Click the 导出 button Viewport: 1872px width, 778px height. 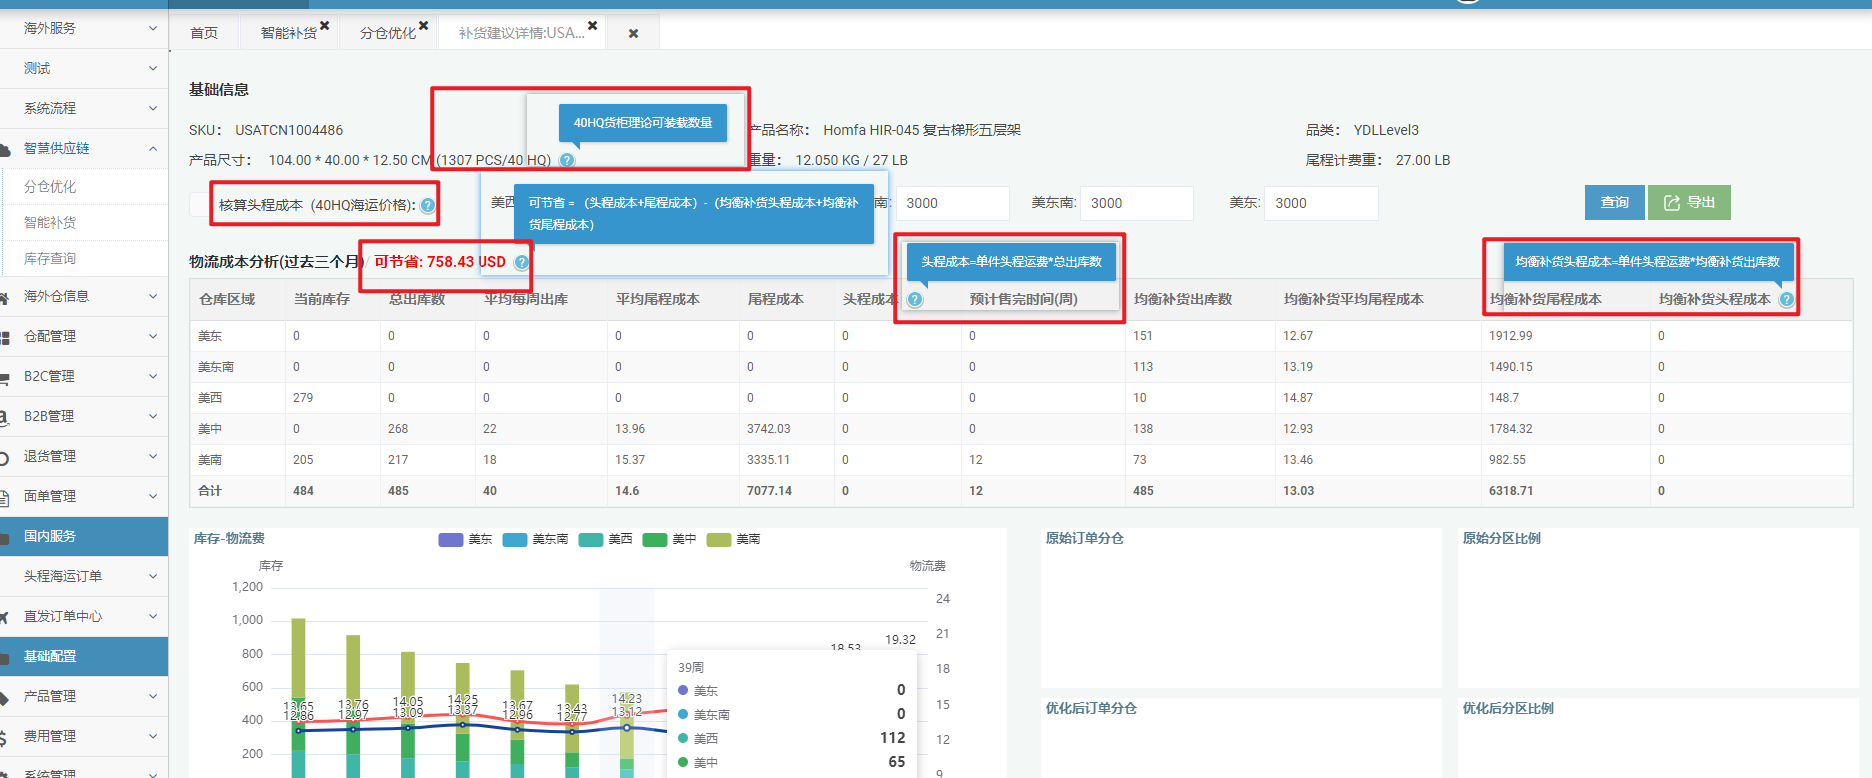tap(1689, 203)
